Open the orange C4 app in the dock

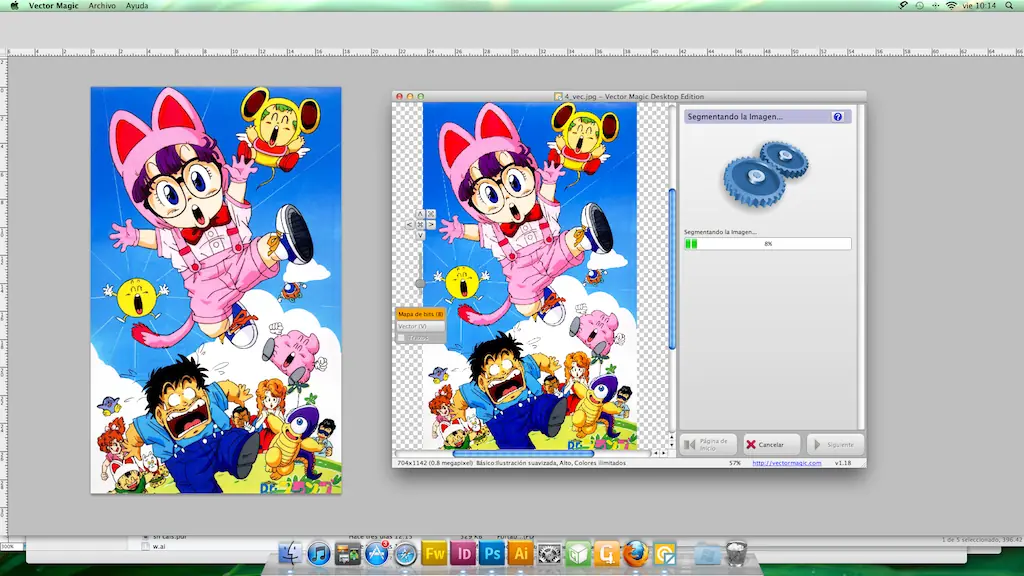click(607, 554)
